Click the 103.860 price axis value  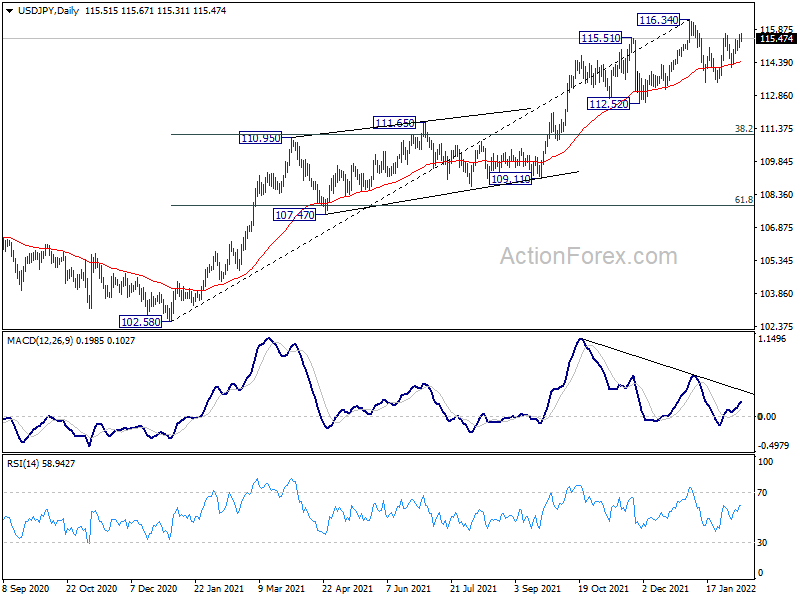[x=777, y=294]
